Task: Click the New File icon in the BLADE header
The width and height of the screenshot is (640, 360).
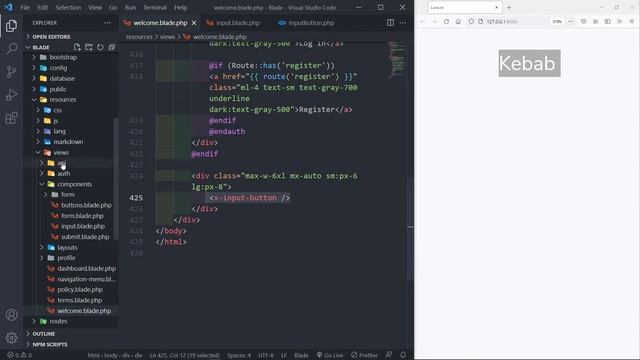Action: (x=77, y=47)
